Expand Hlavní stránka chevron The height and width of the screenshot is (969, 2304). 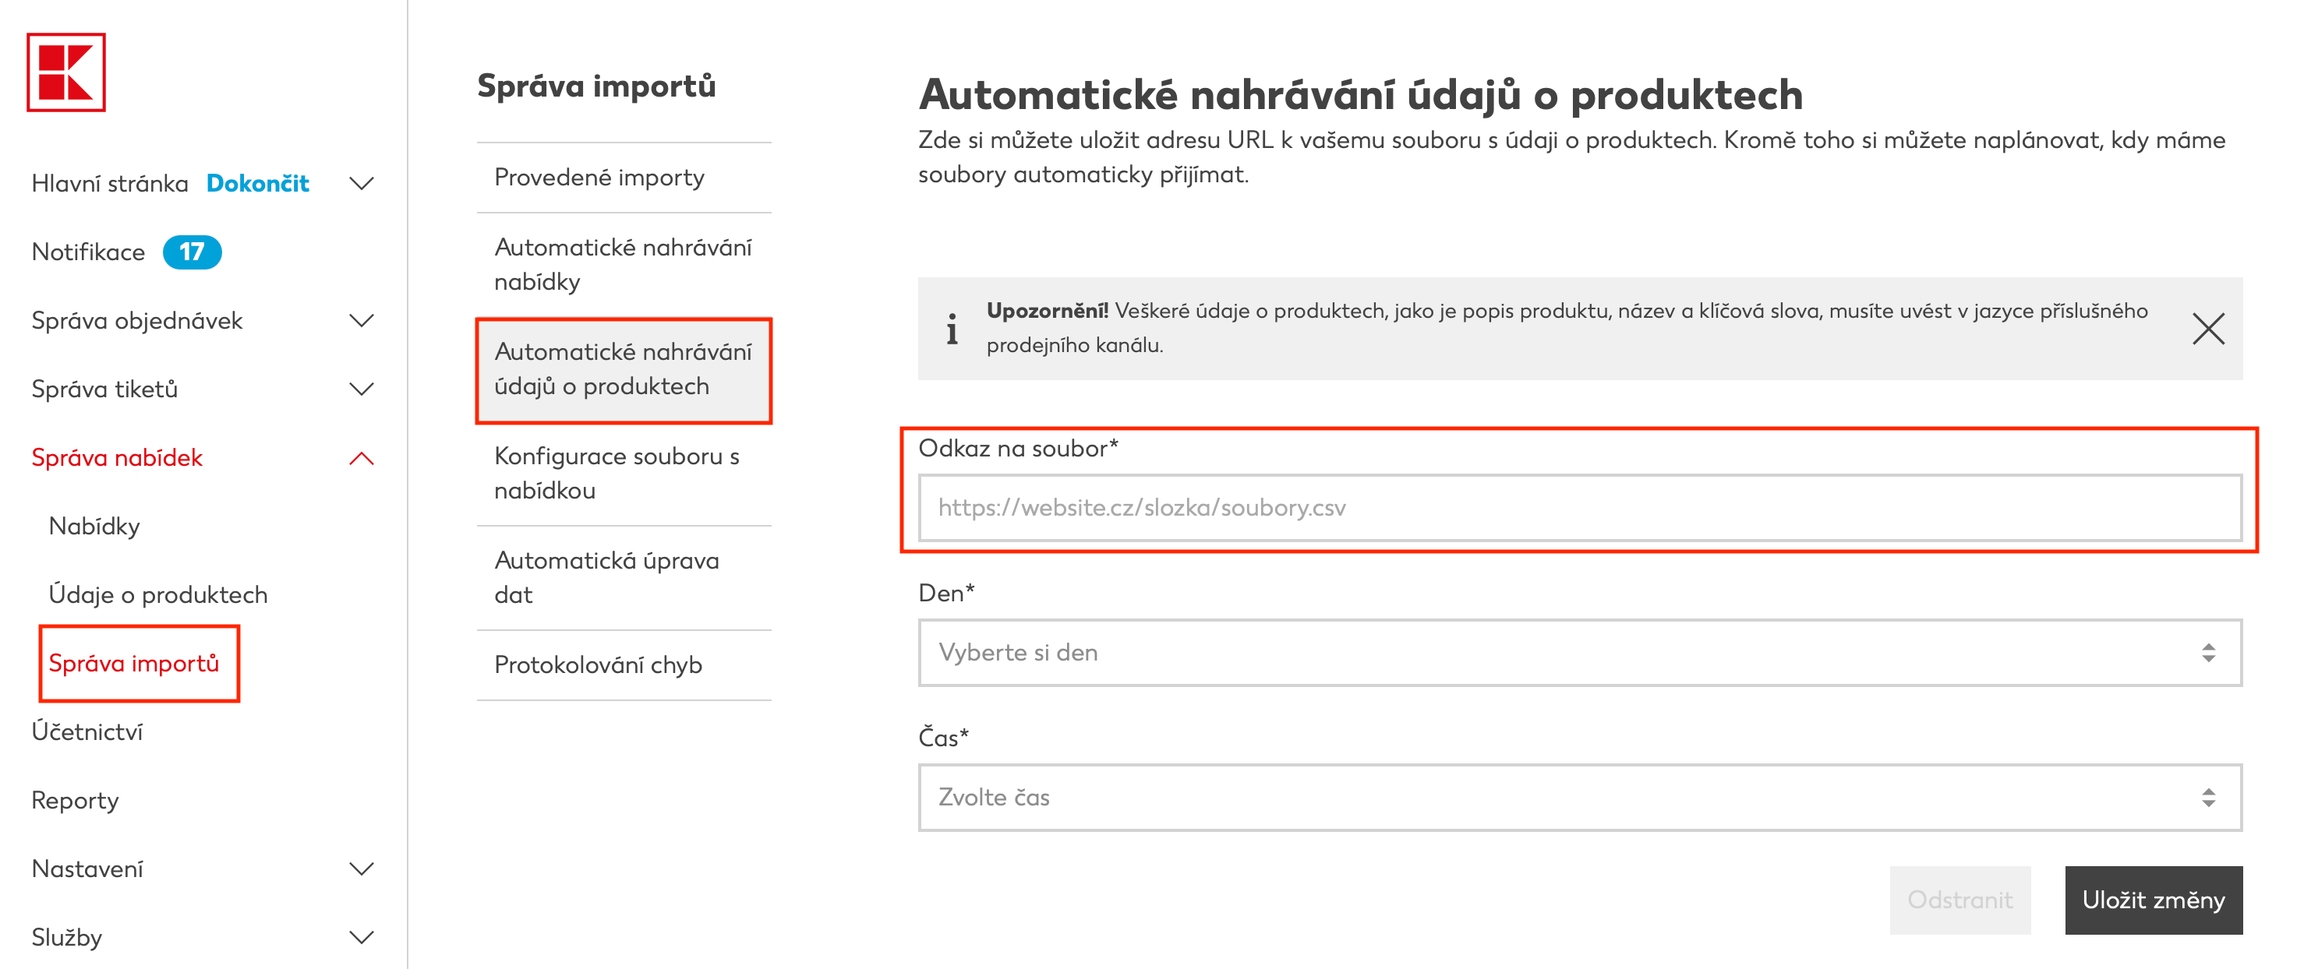(362, 184)
